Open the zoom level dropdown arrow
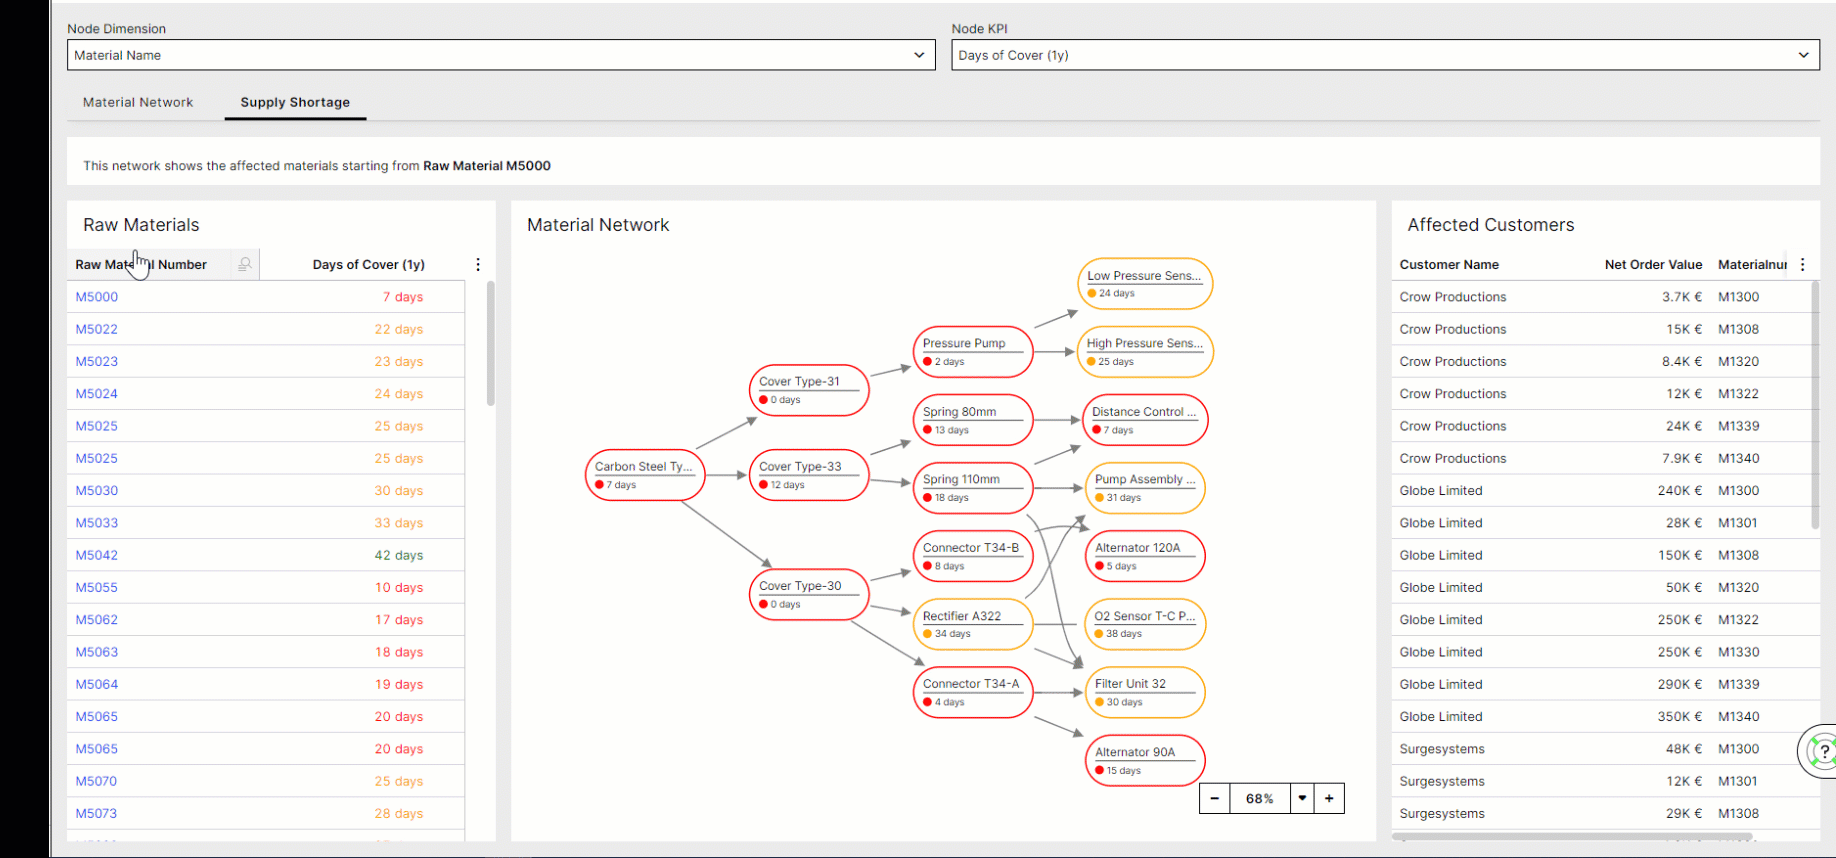Image resolution: width=1836 pixels, height=858 pixels. click(1302, 798)
